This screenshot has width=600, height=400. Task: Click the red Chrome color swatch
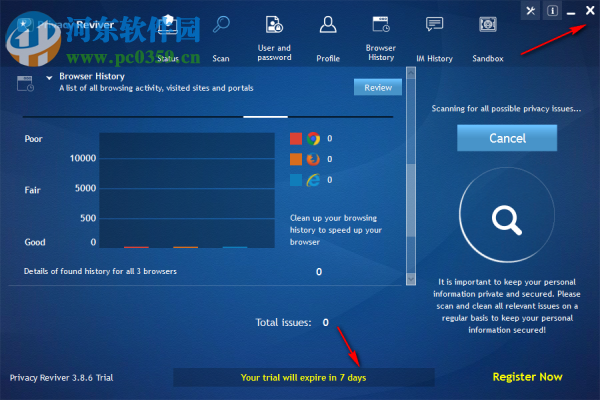pos(296,139)
